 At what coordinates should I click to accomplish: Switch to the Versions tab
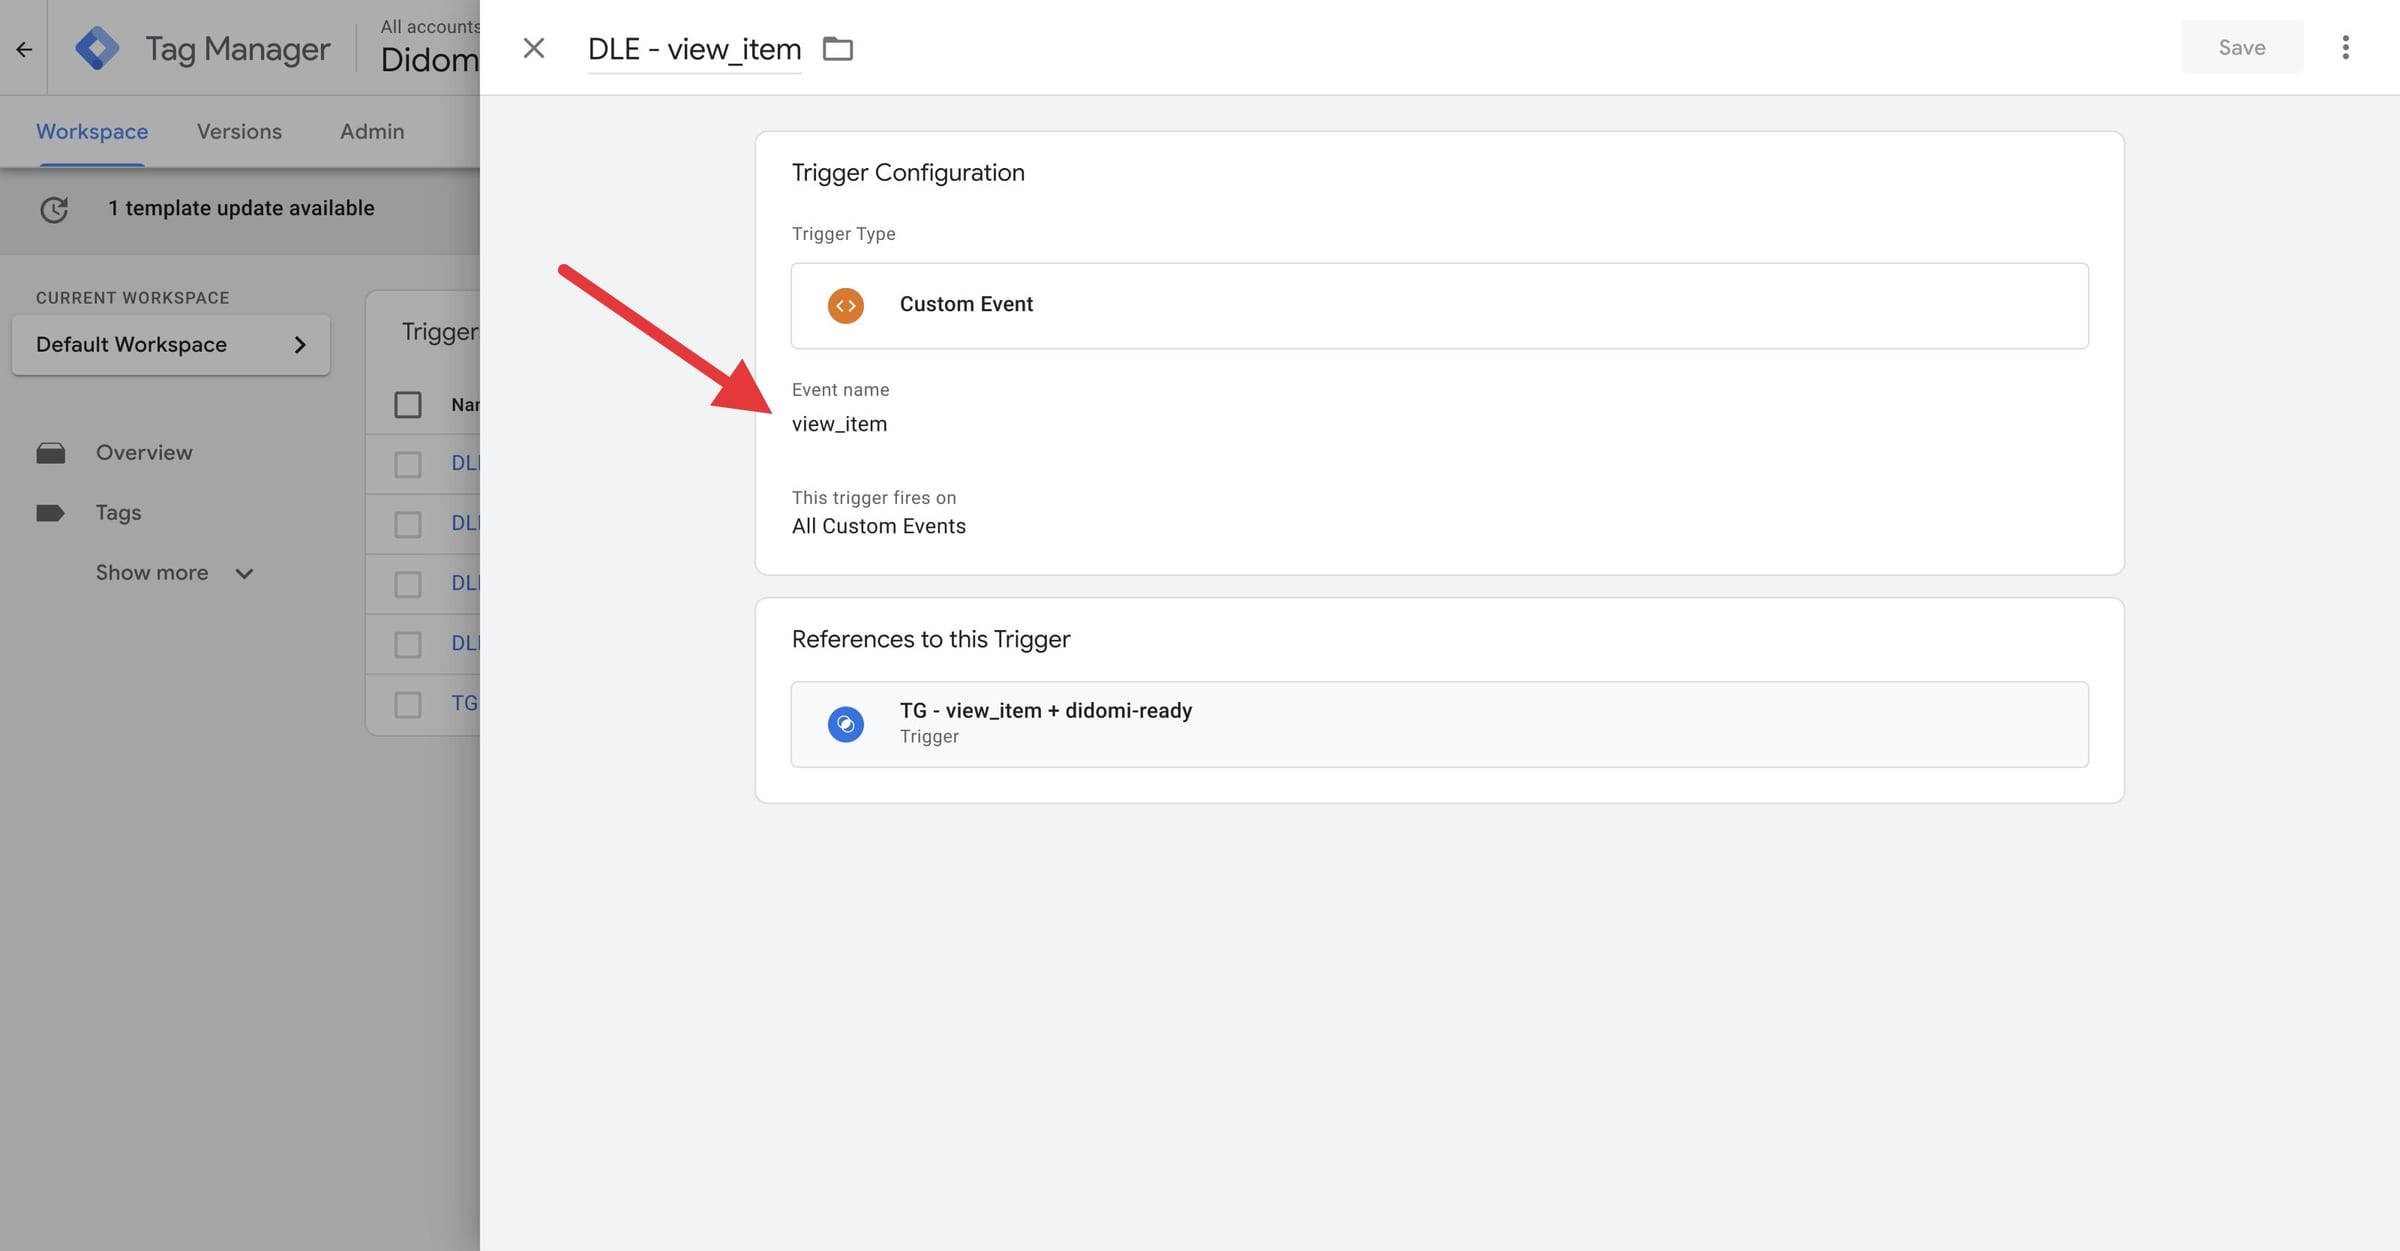(x=239, y=132)
